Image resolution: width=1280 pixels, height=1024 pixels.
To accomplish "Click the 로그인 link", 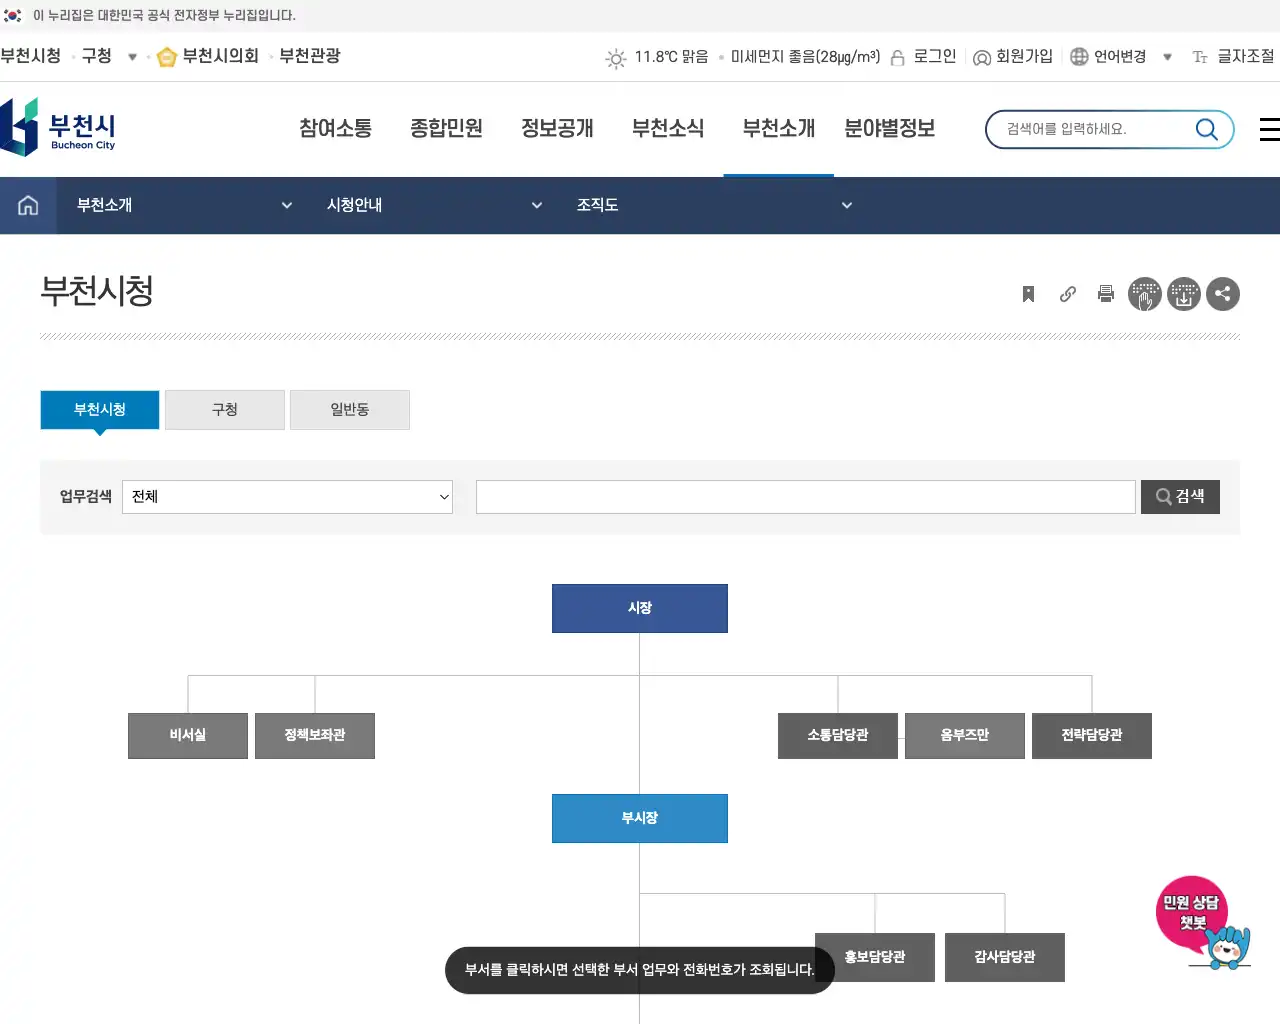I will click(934, 57).
